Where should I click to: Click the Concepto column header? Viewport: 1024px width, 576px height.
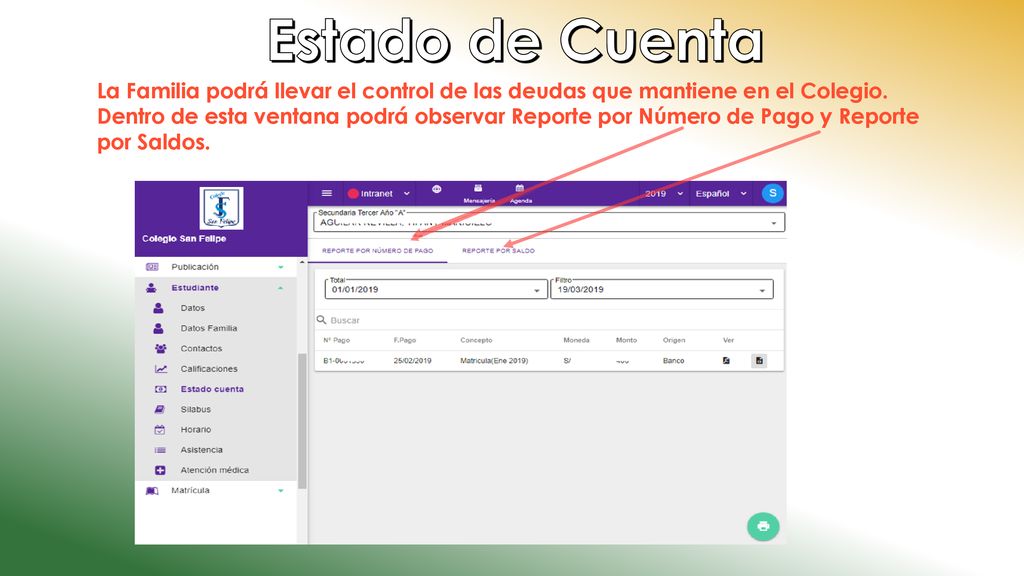(476, 340)
